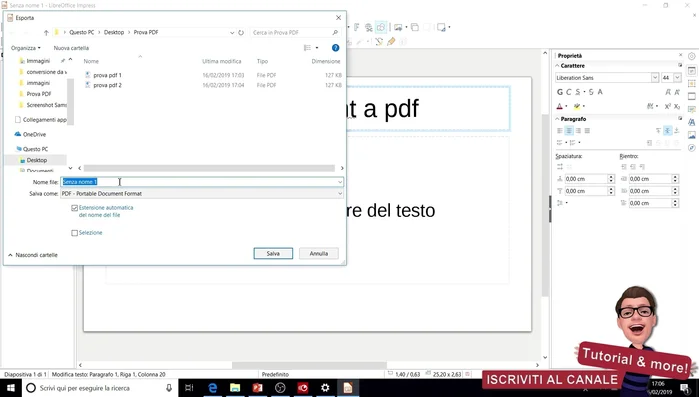
Task: Collapse Paragrafo section
Action: (557, 119)
